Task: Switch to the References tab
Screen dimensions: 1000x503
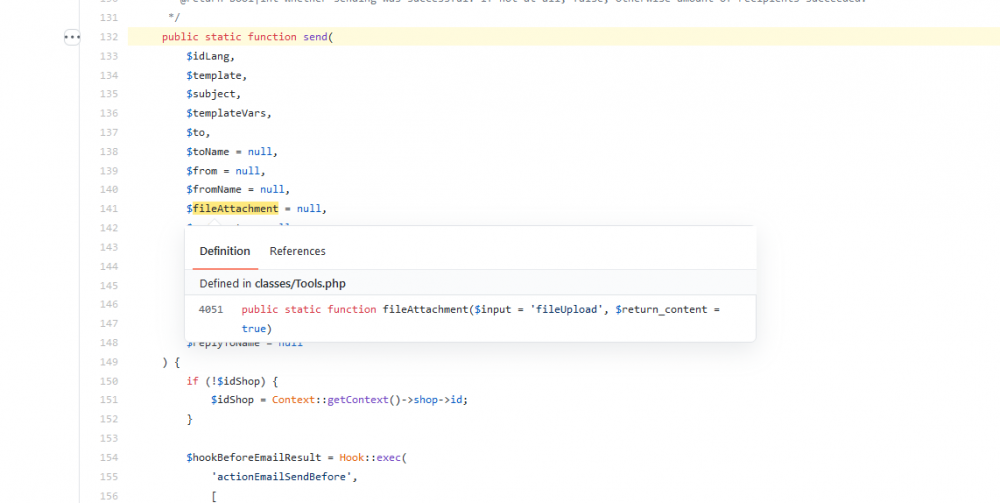Action: coord(297,251)
